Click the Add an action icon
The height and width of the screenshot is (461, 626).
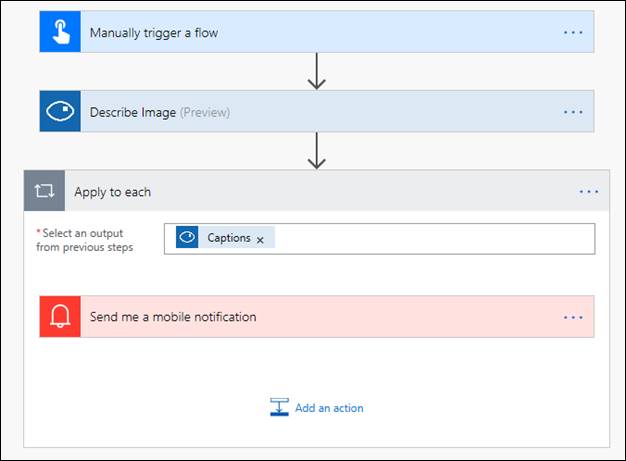point(279,407)
